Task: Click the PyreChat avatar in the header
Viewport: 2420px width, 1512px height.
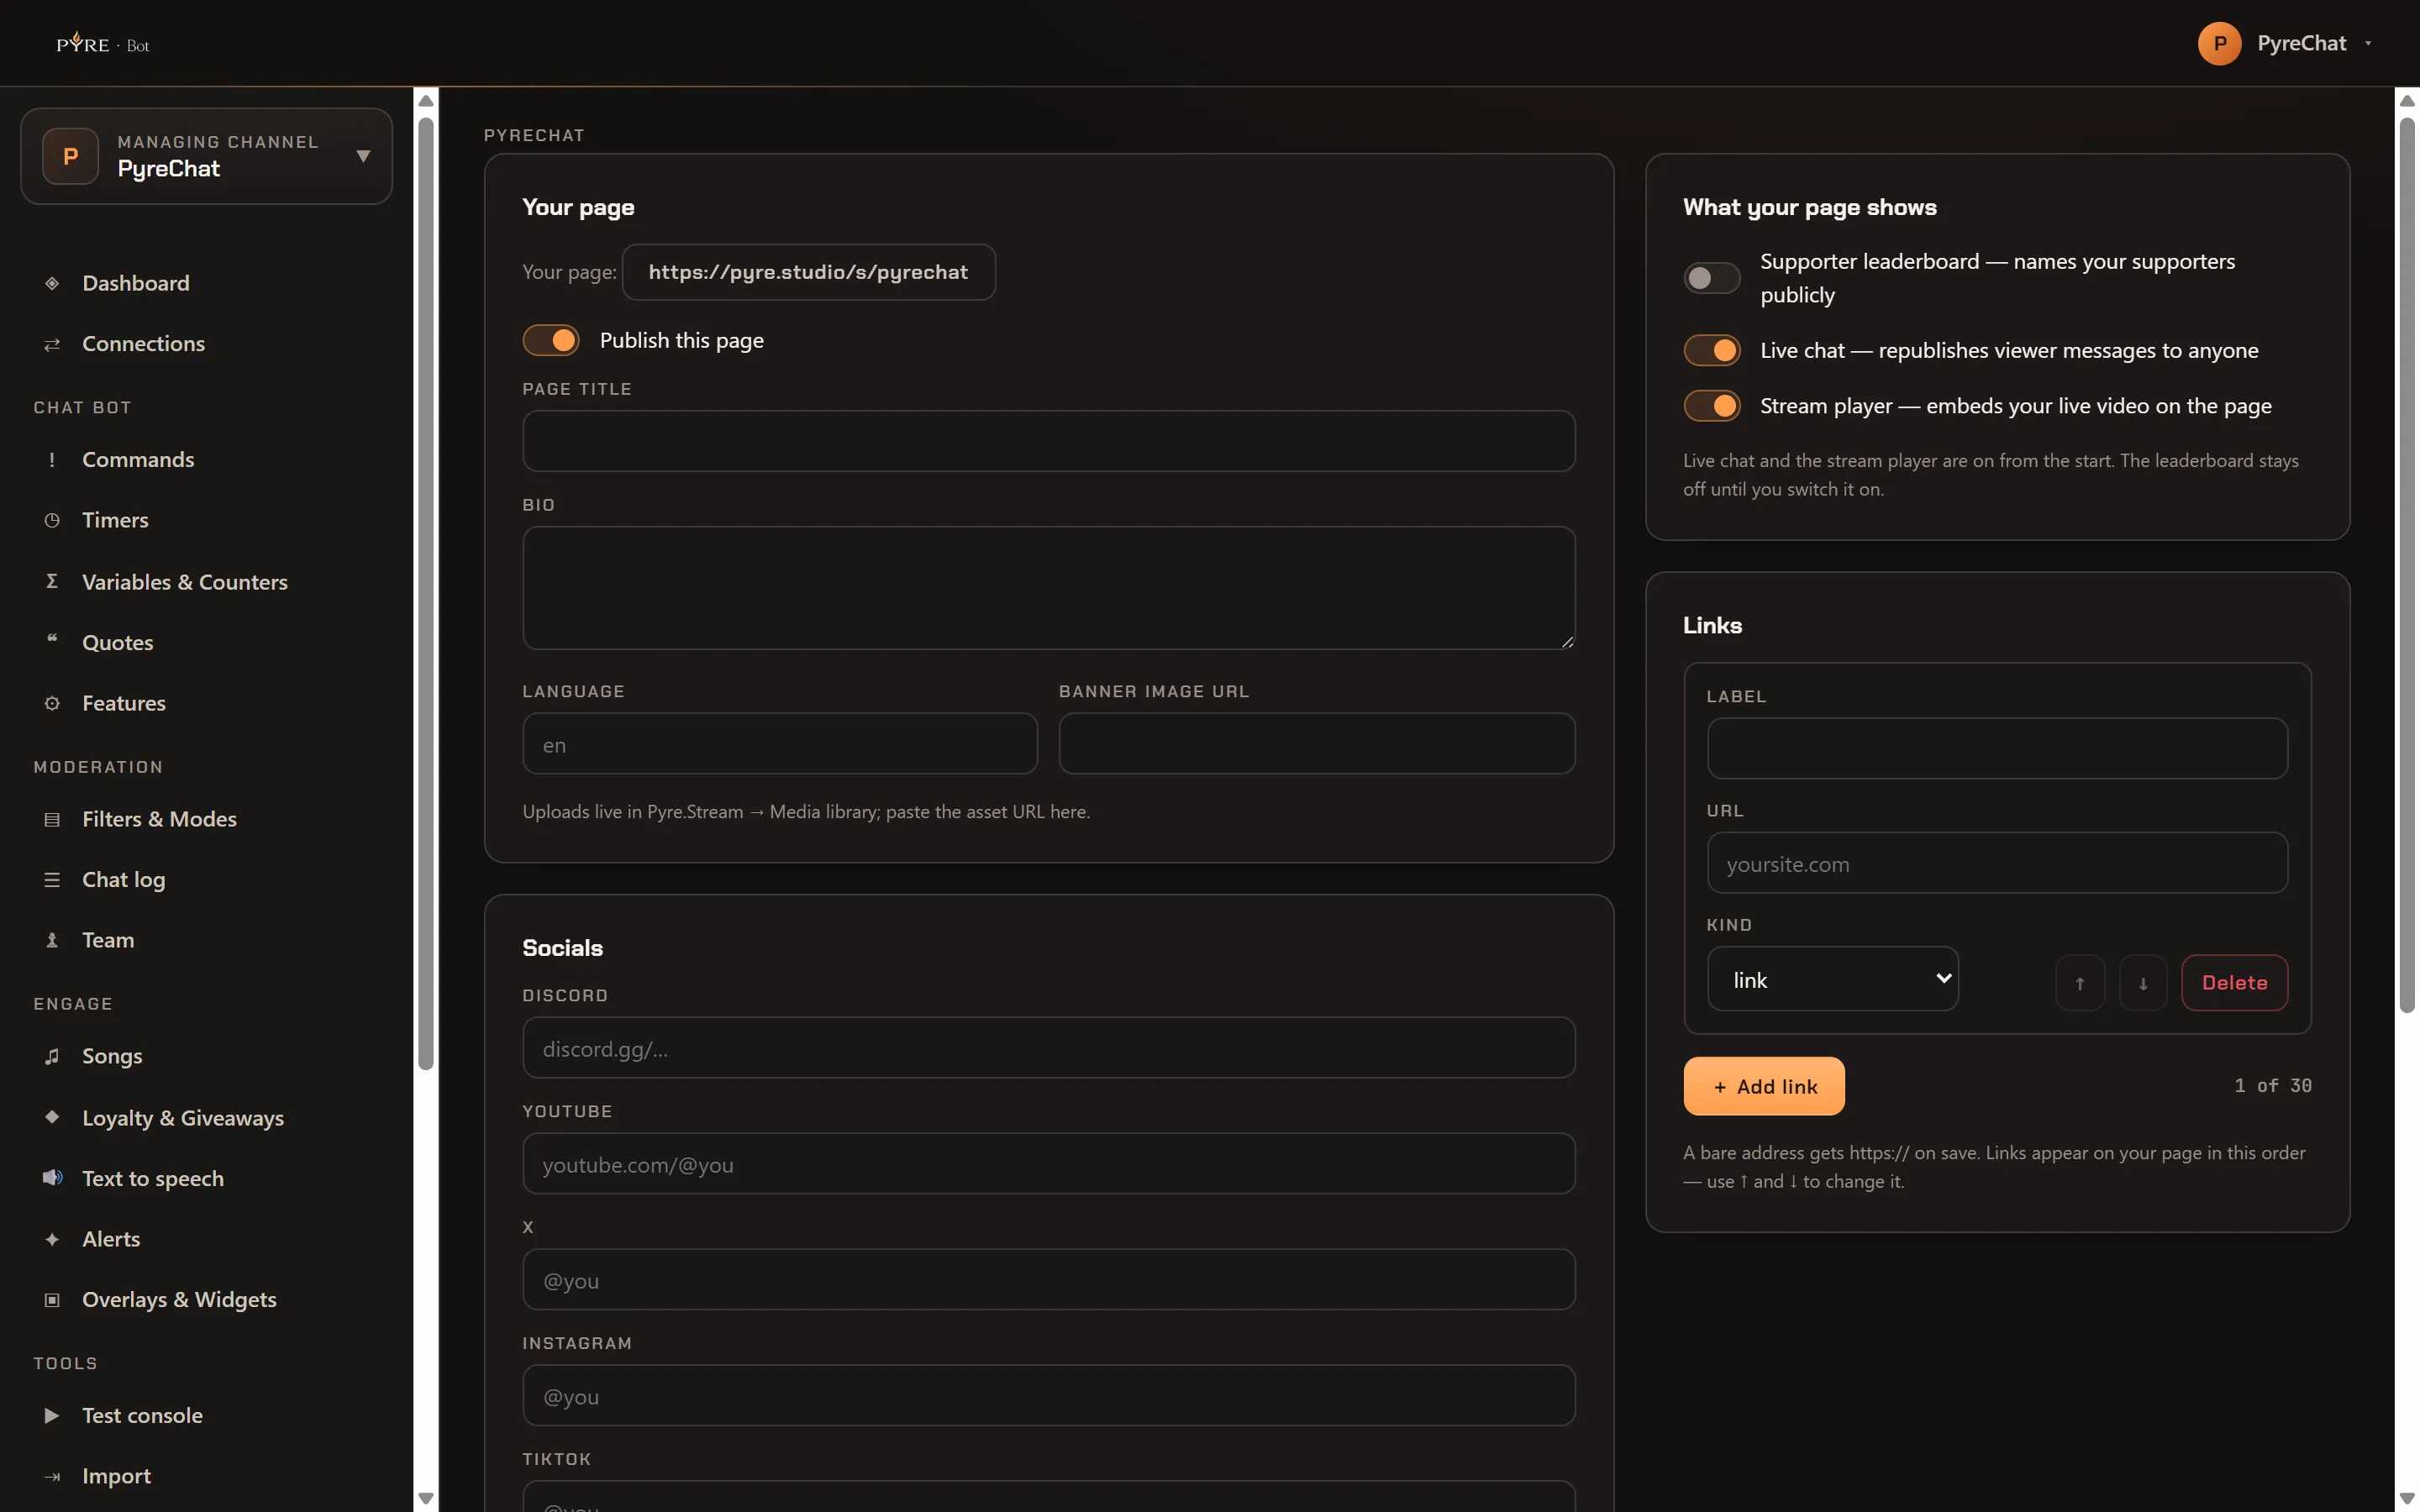Action: (2219, 43)
